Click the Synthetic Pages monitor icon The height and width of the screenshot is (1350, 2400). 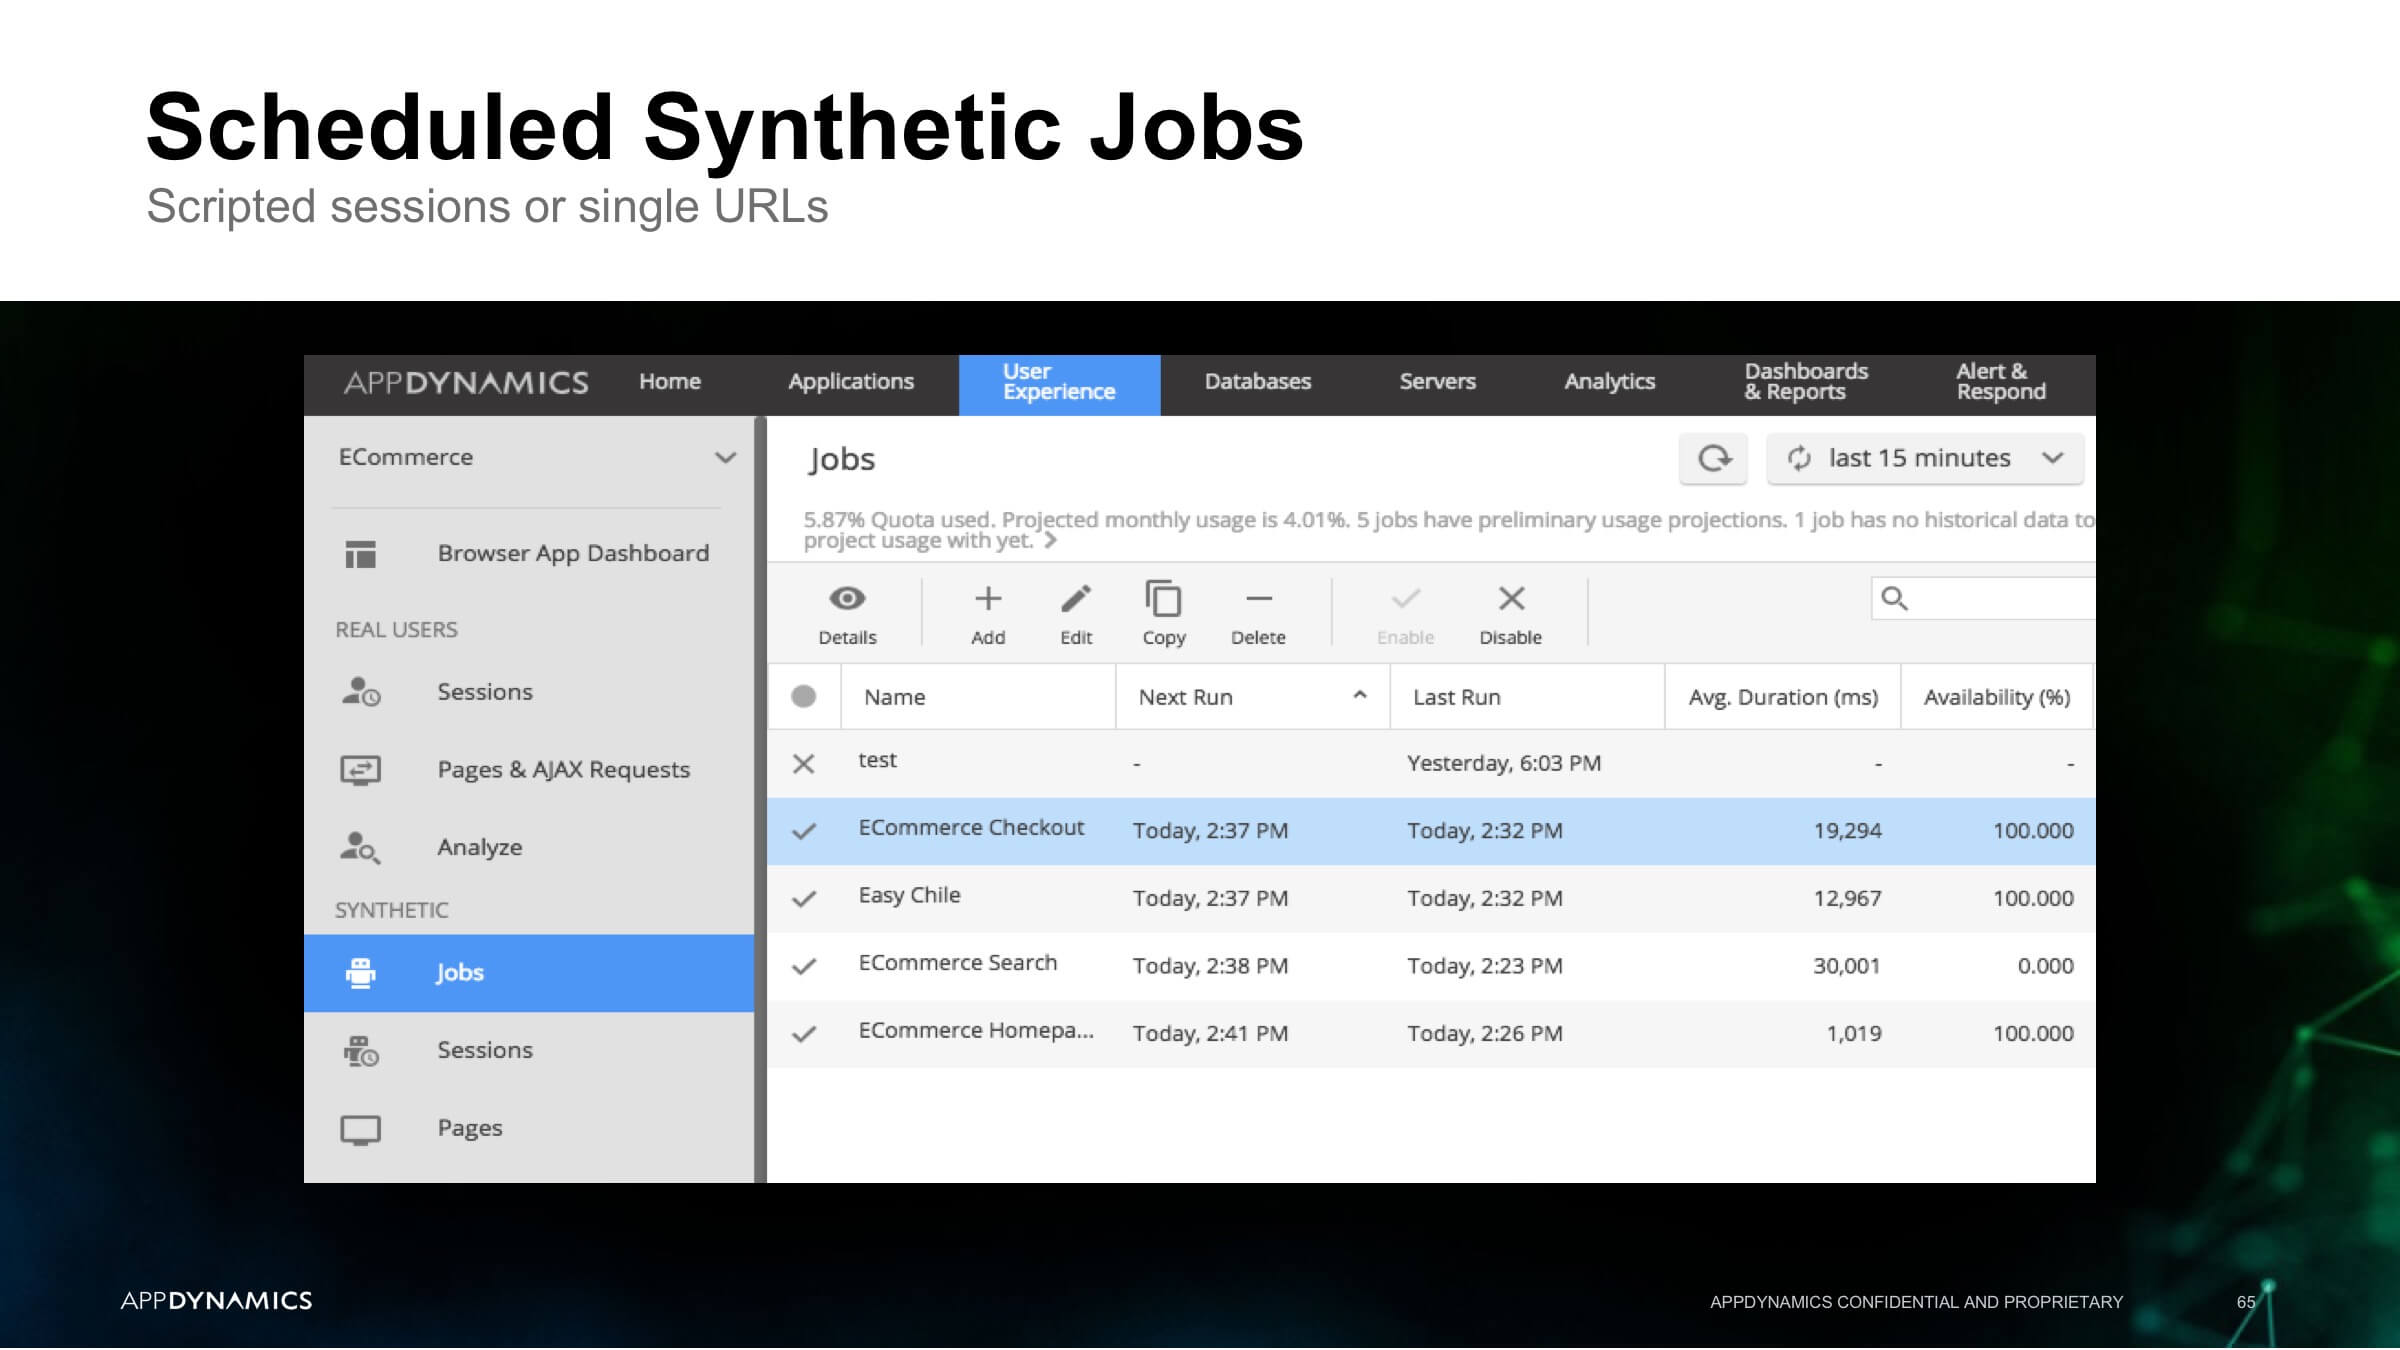[360, 1129]
